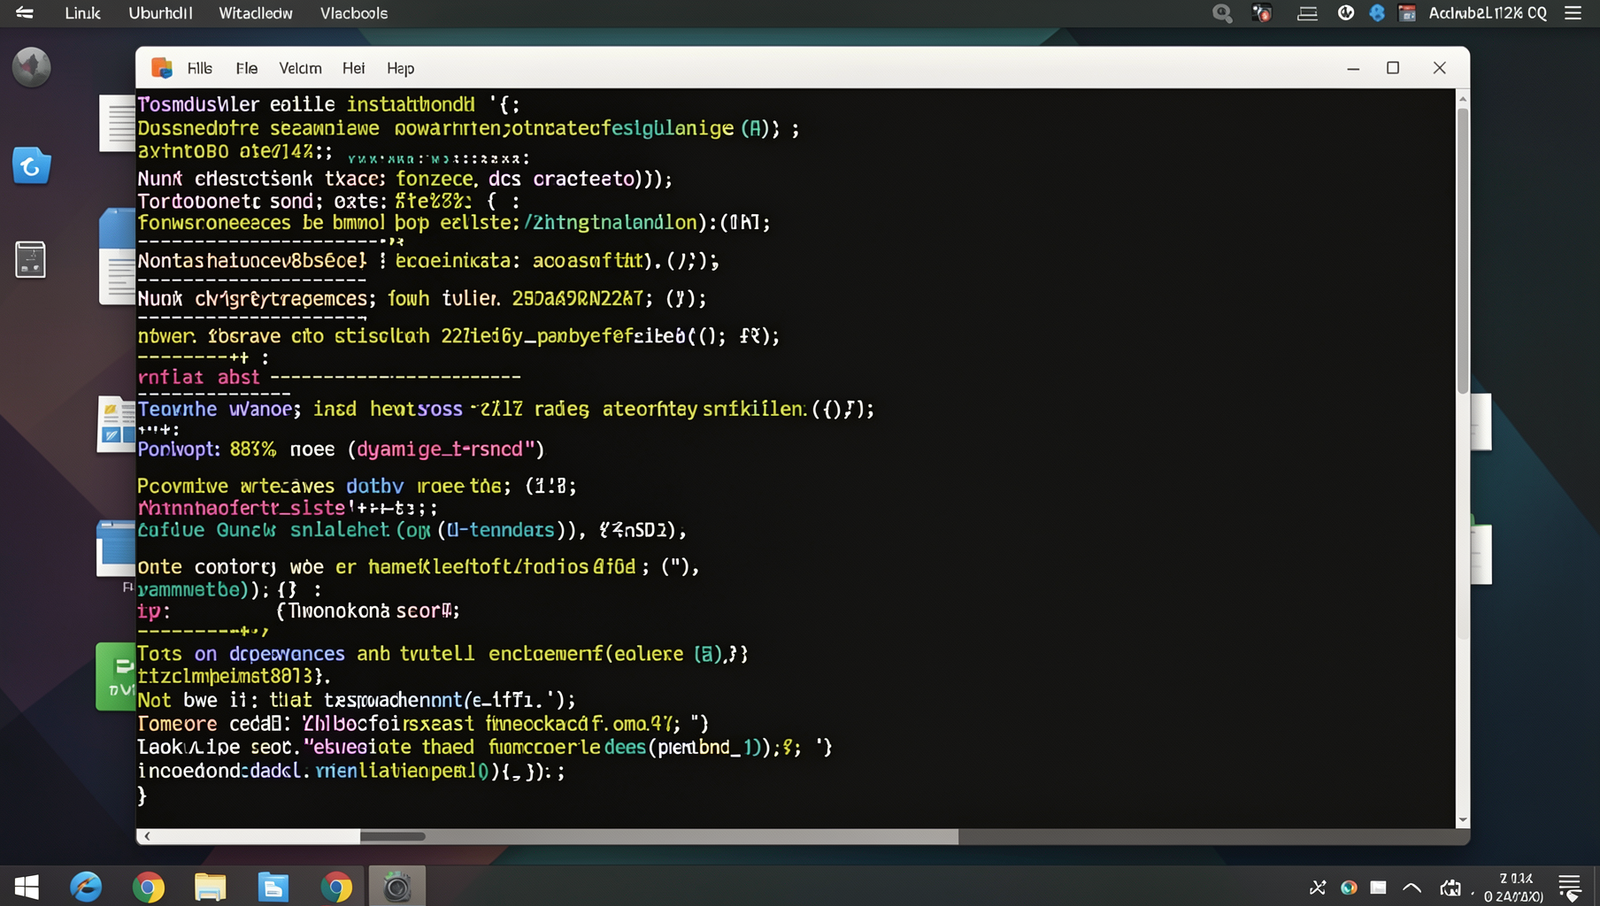Open the blue folder with refresh arrow on desktop
The image size is (1600, 906).
pyautogui.click(x=31, y=166)
